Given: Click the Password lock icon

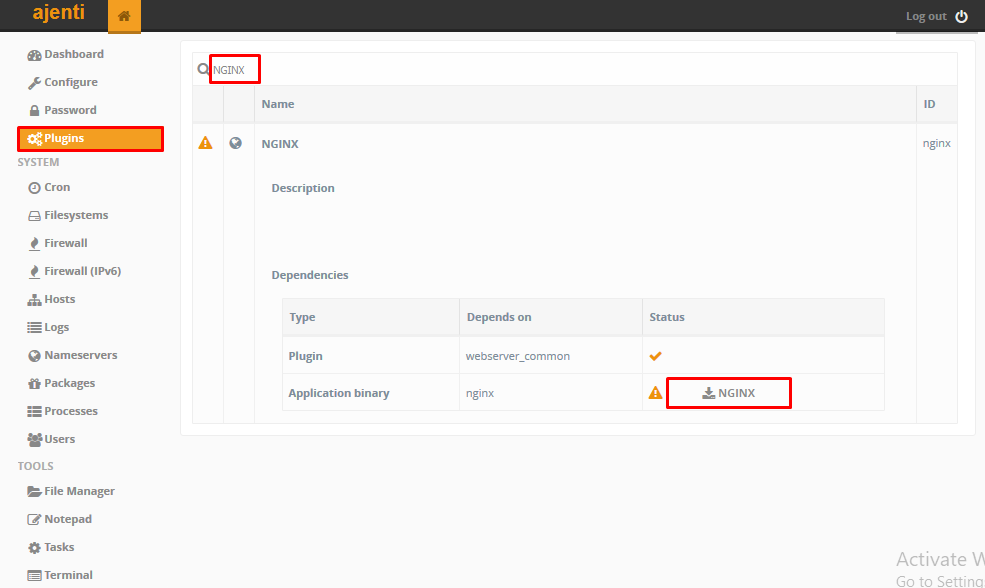Looking at the screenshot, I should 34,111.
